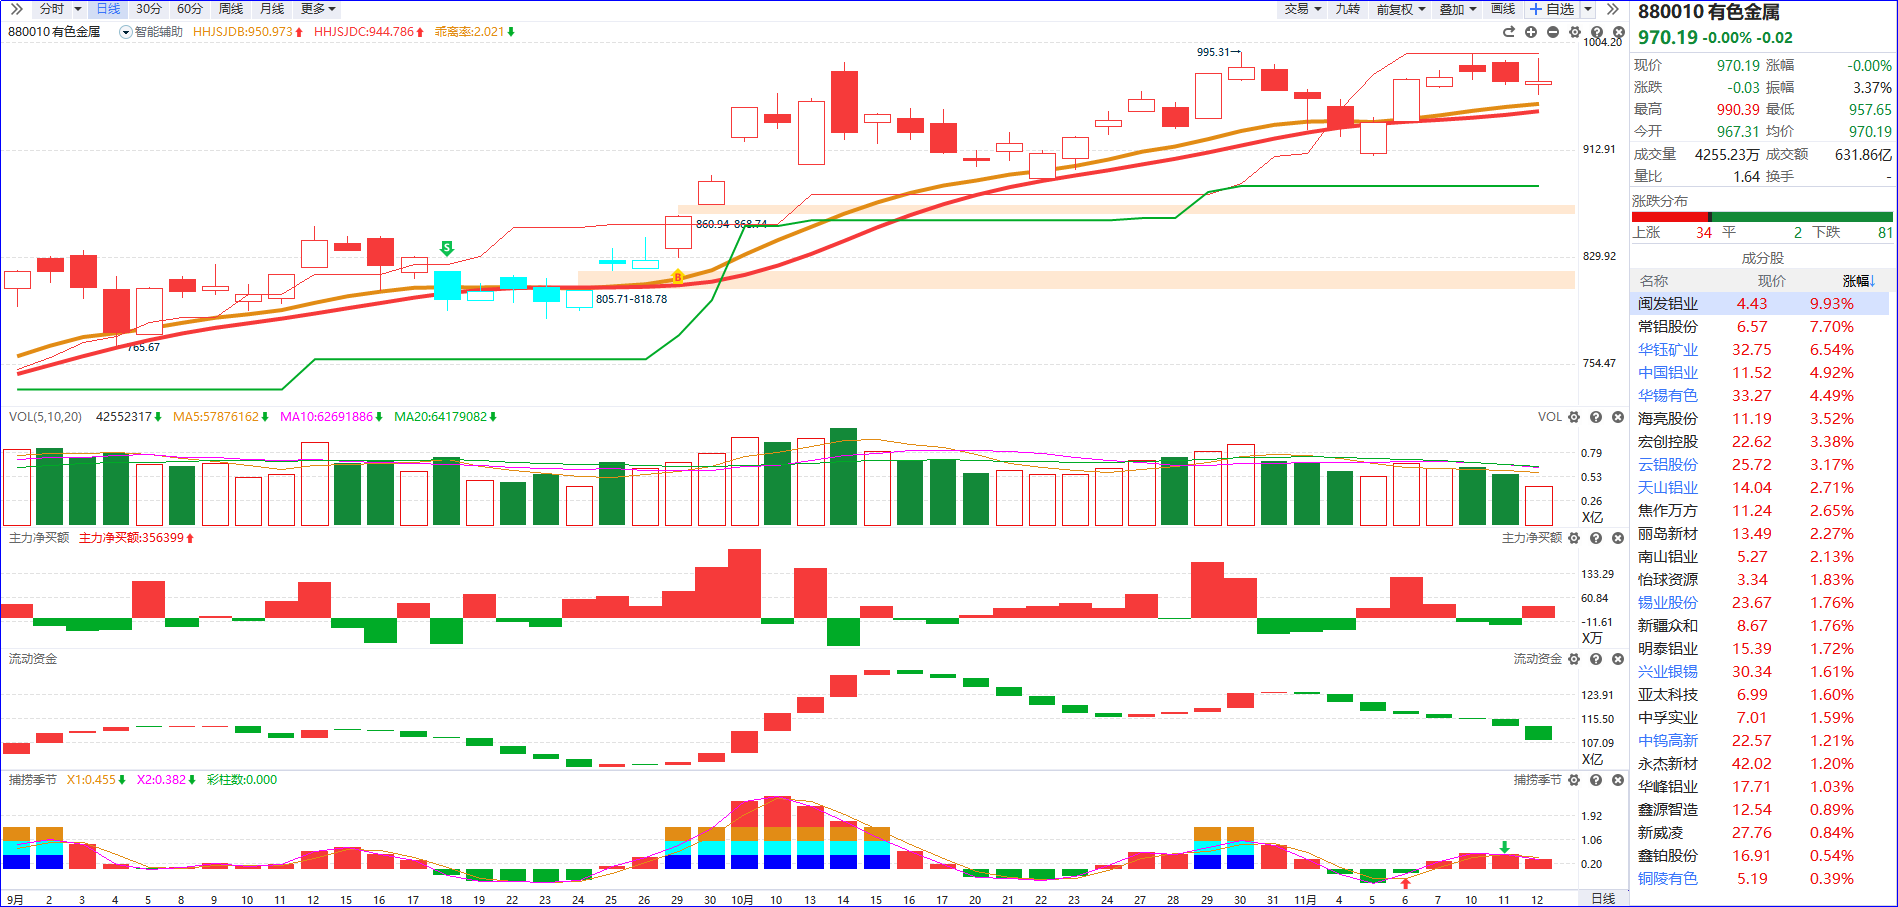Sort constituents by 现价 column header

click(1772, 281)
